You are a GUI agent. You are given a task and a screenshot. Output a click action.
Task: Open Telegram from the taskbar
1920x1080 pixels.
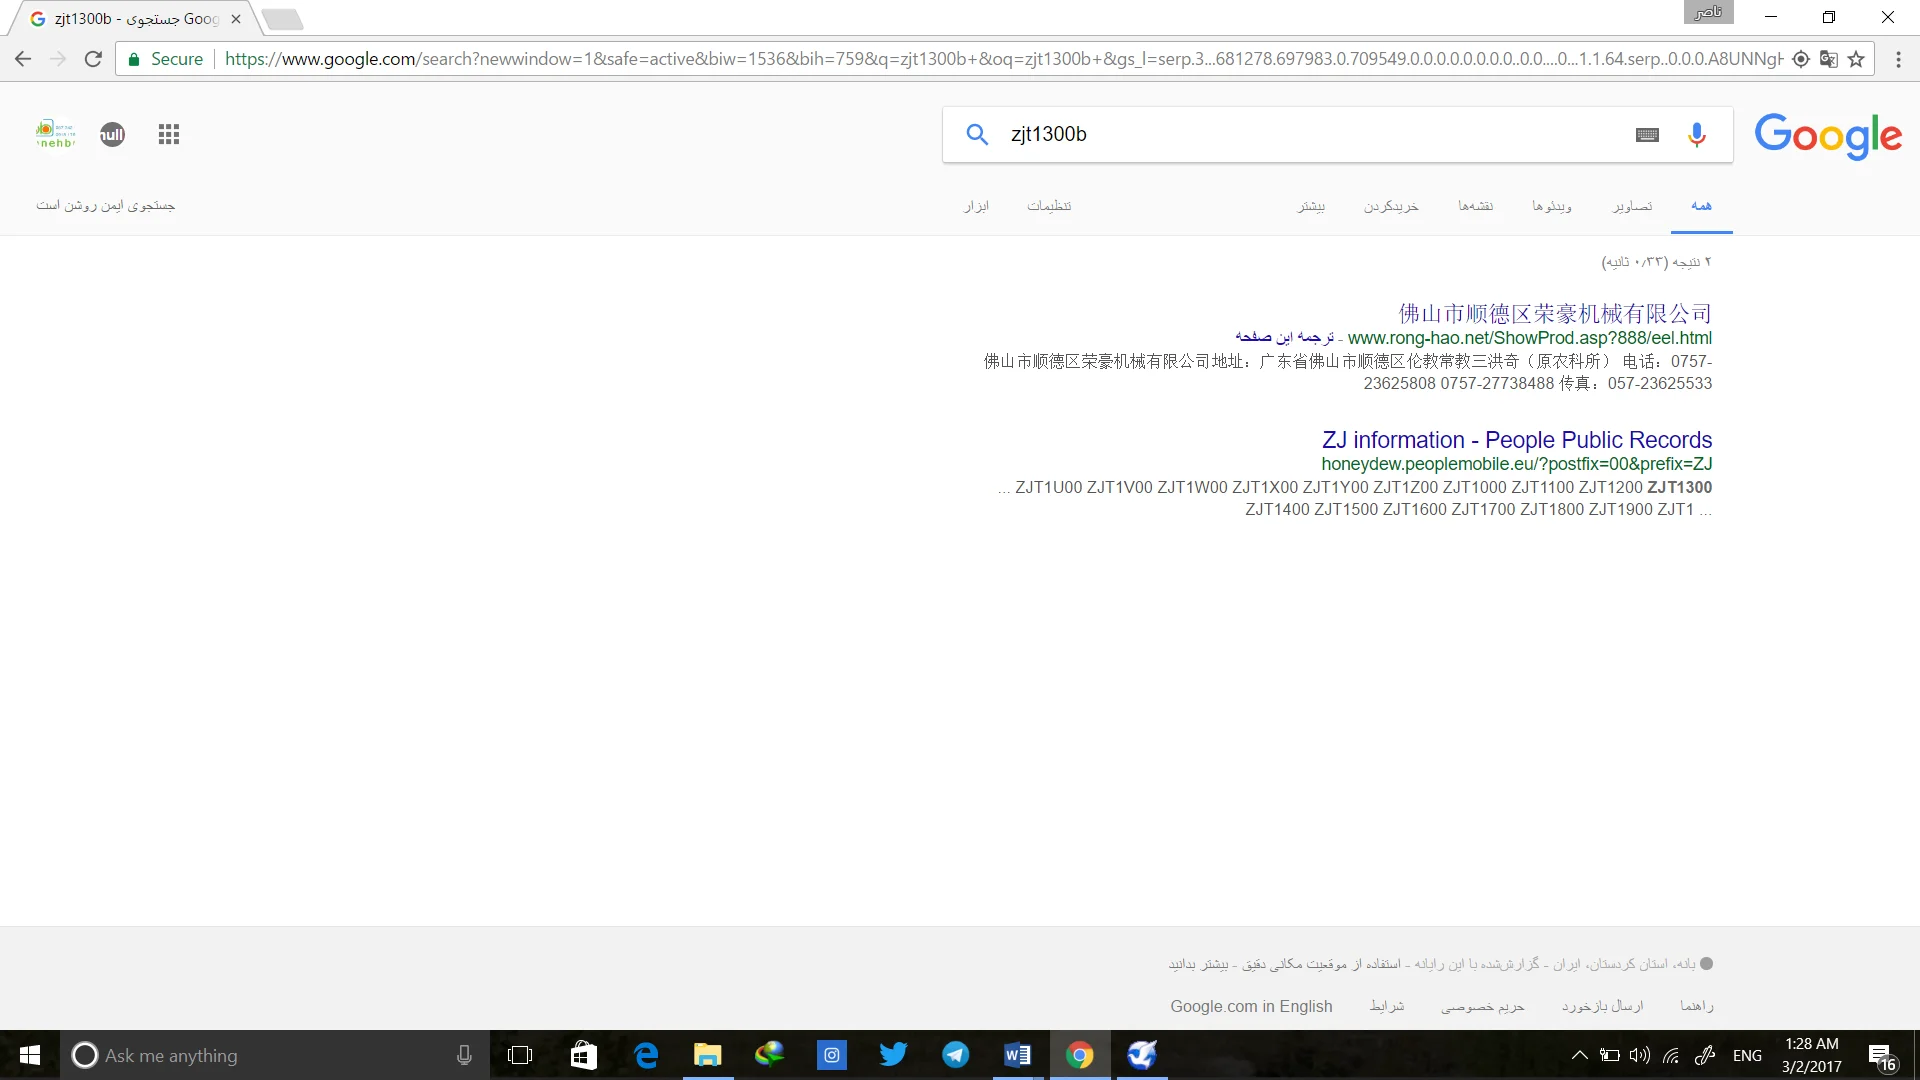click(x=955, y=1055)
